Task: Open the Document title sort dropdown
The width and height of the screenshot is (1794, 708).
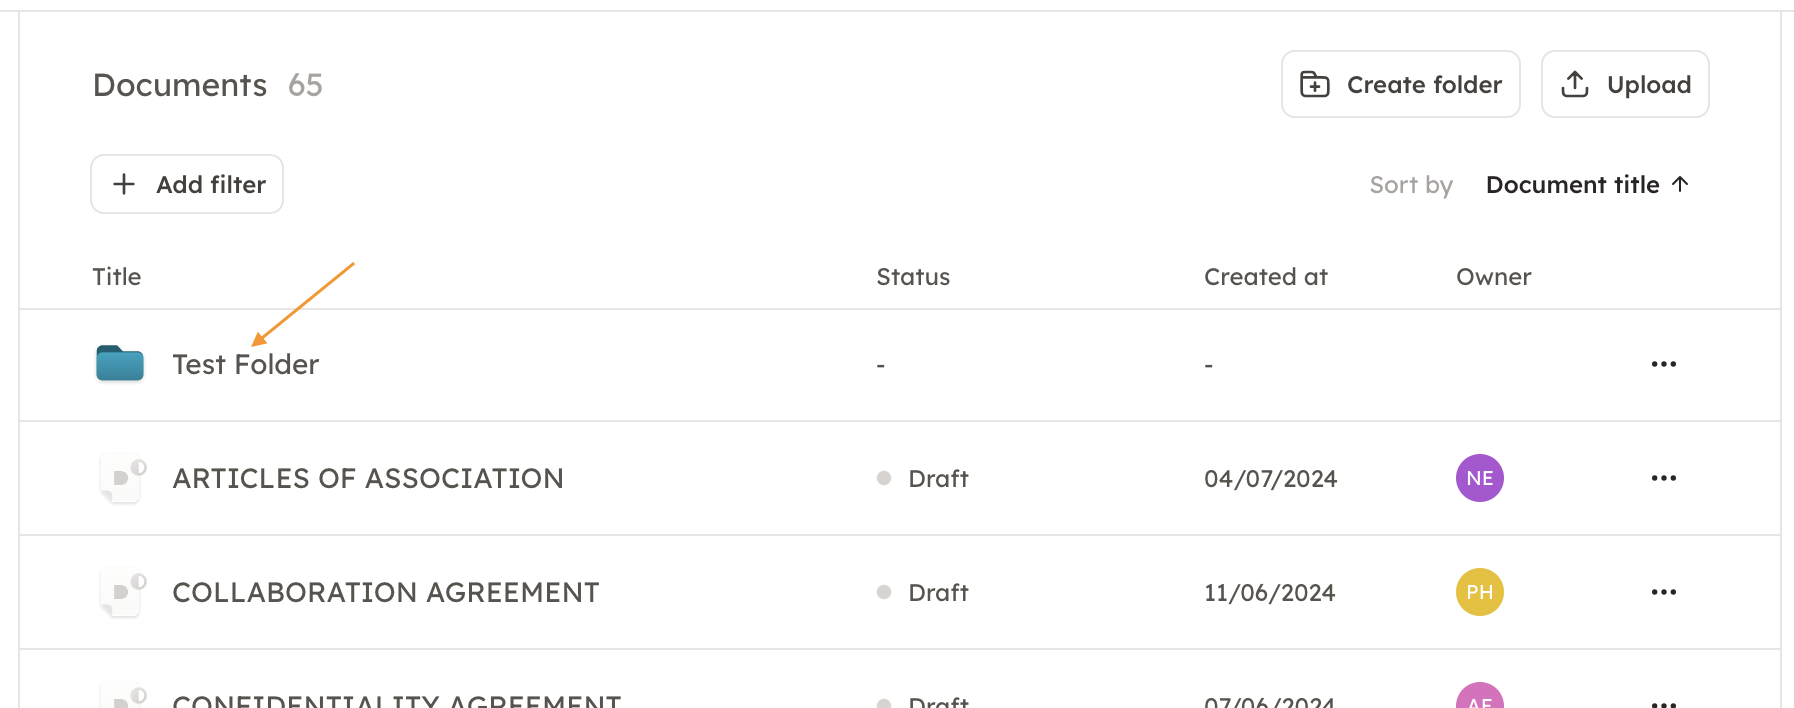Action: (1572, 185)
